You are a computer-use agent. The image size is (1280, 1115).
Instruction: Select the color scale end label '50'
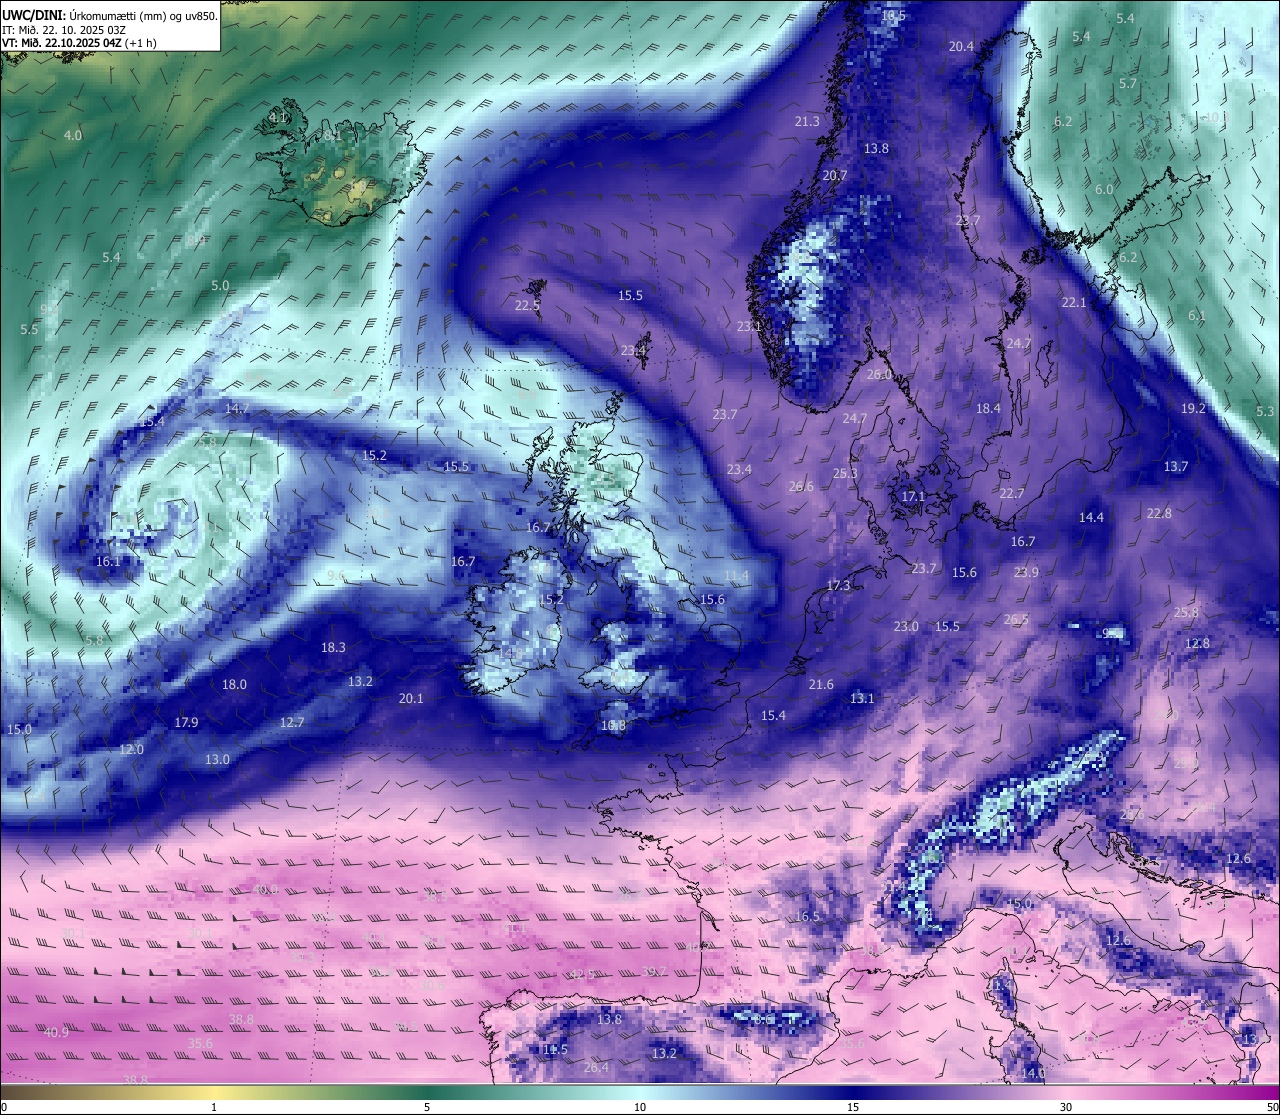[x=1272, y=1107]
